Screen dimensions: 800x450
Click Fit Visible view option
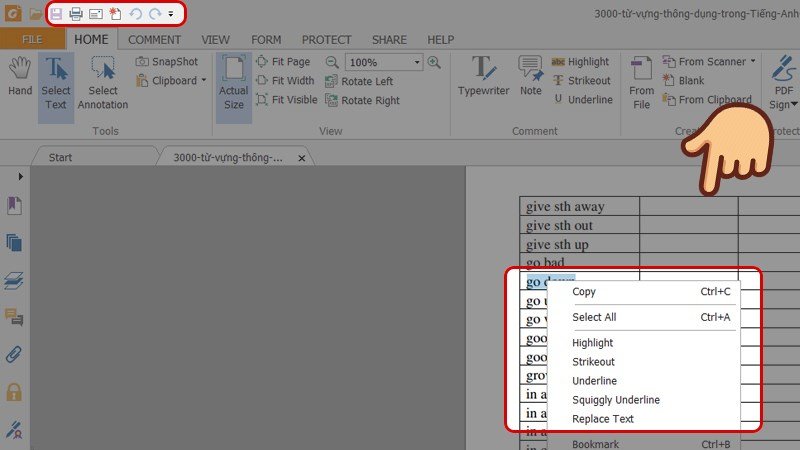287,99
